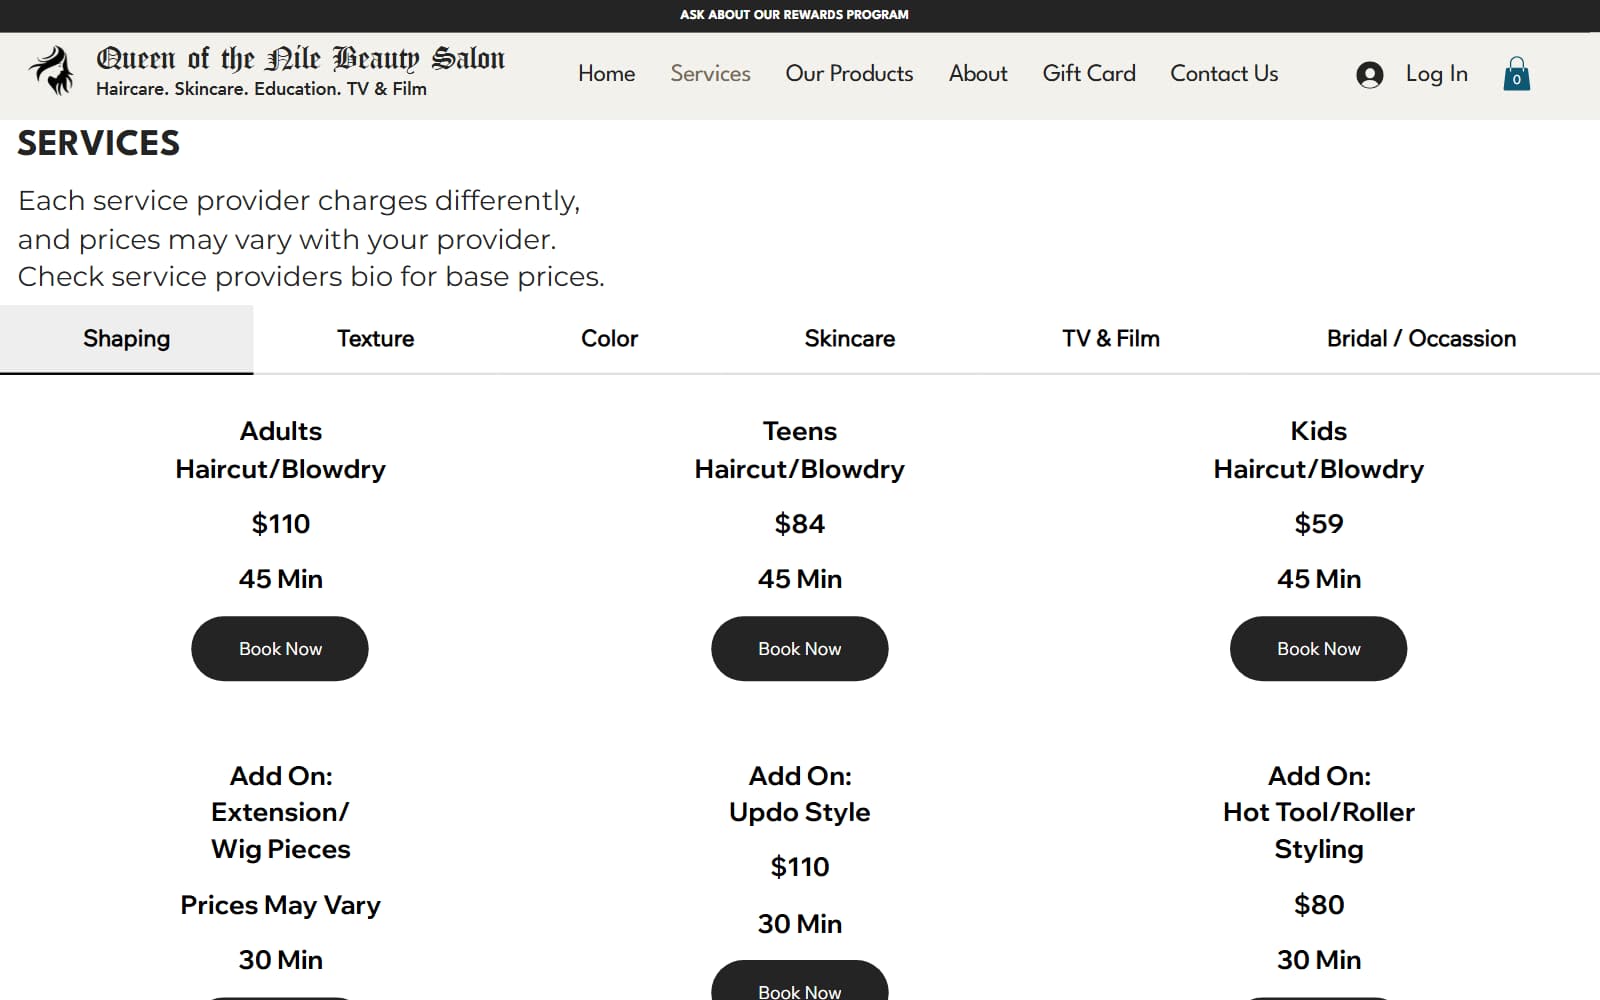
Task: Click the $59 price
Action: [1318, 524]
